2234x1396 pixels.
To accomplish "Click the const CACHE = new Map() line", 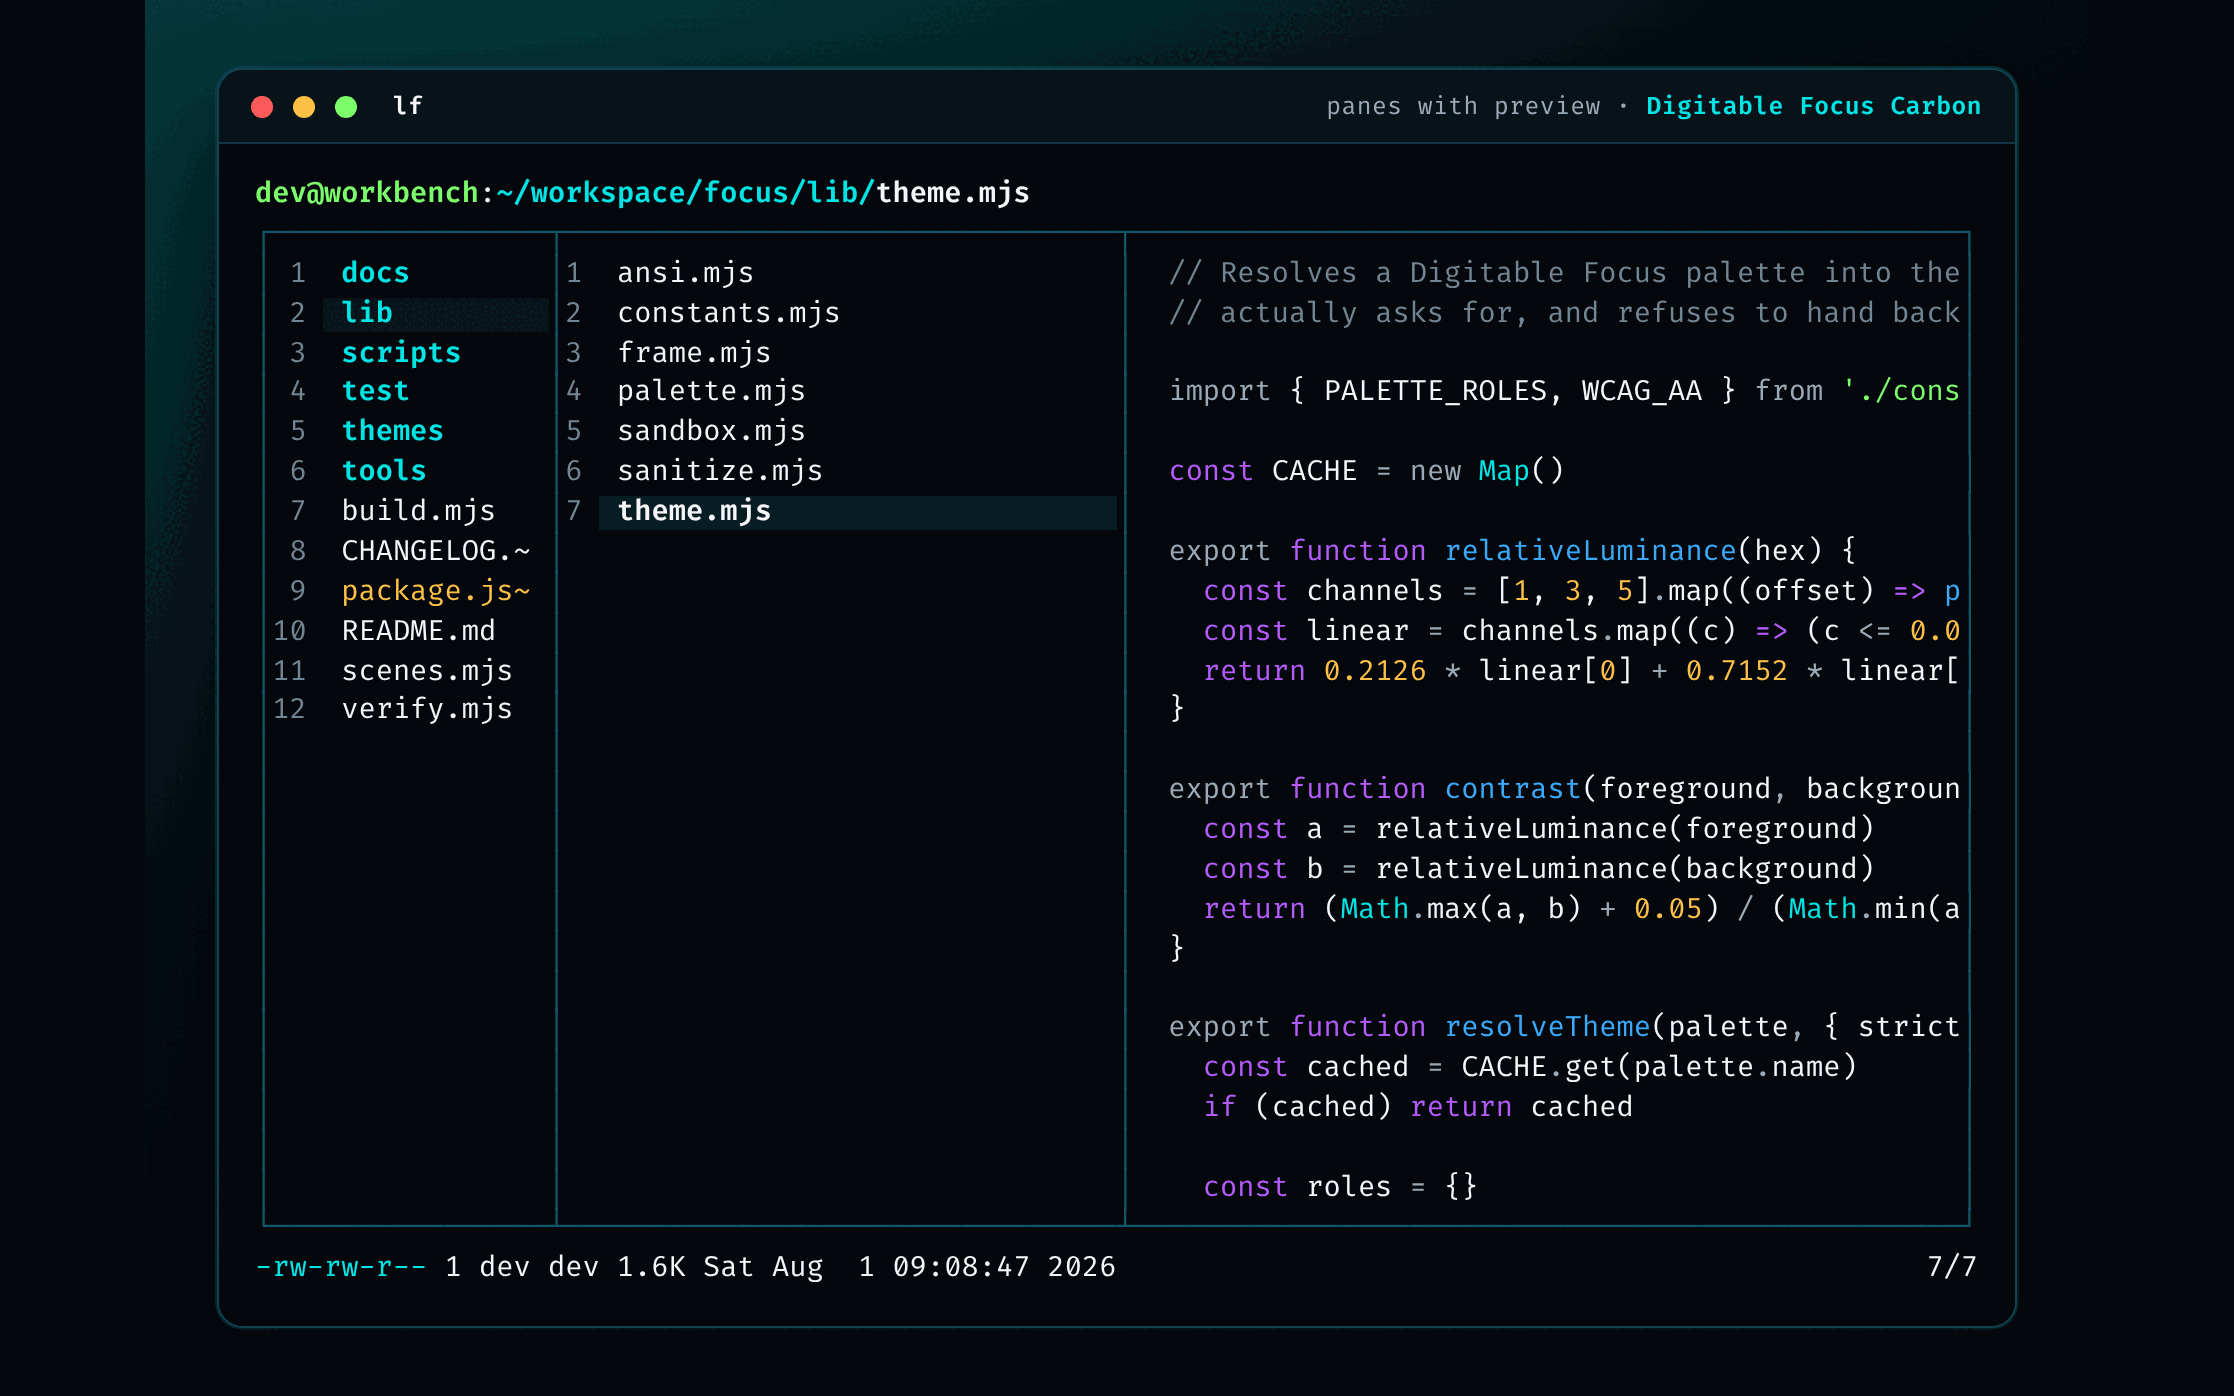I will (x=1366, y=471).
